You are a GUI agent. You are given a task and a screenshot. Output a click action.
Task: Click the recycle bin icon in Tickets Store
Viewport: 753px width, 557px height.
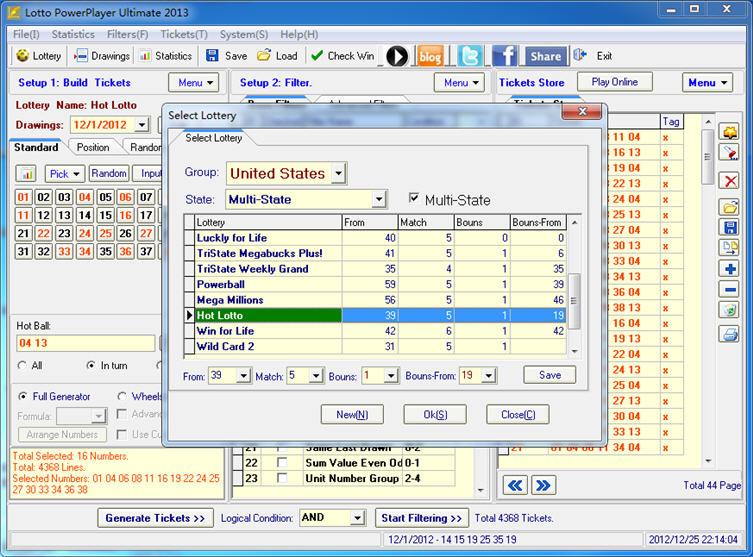729,310
